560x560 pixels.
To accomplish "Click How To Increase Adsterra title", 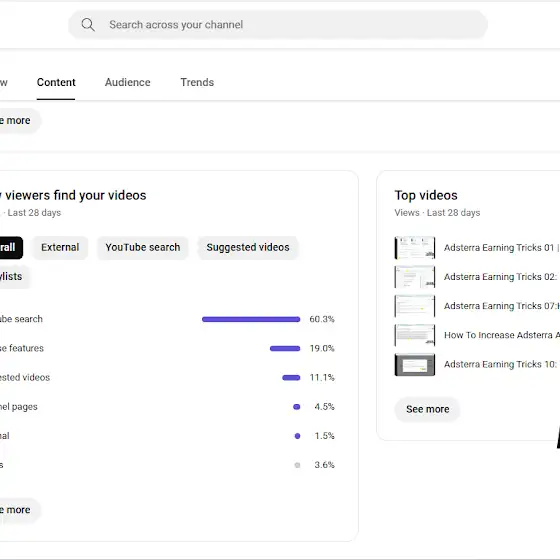I will point(501,335).
